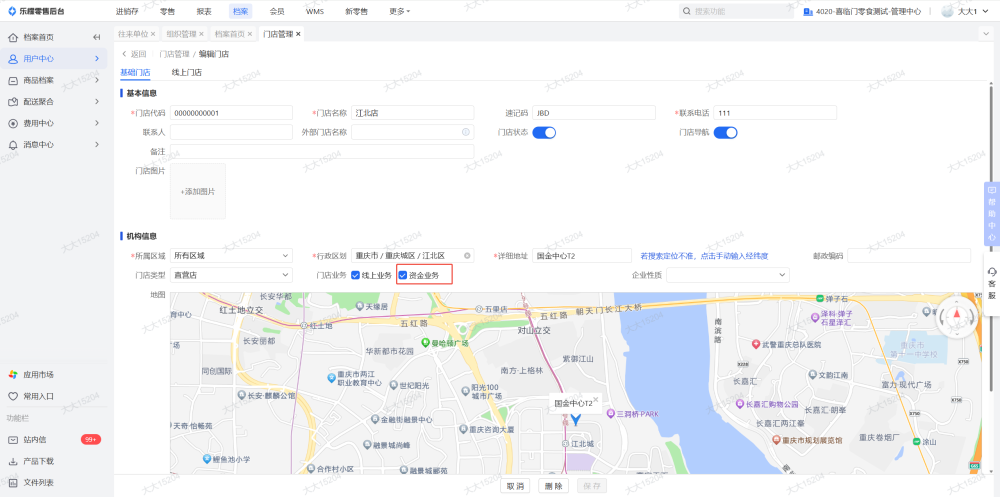Click the 搜索功能 search box
The height and width of the screenshot is (497, 1000).
coord(736,11)
